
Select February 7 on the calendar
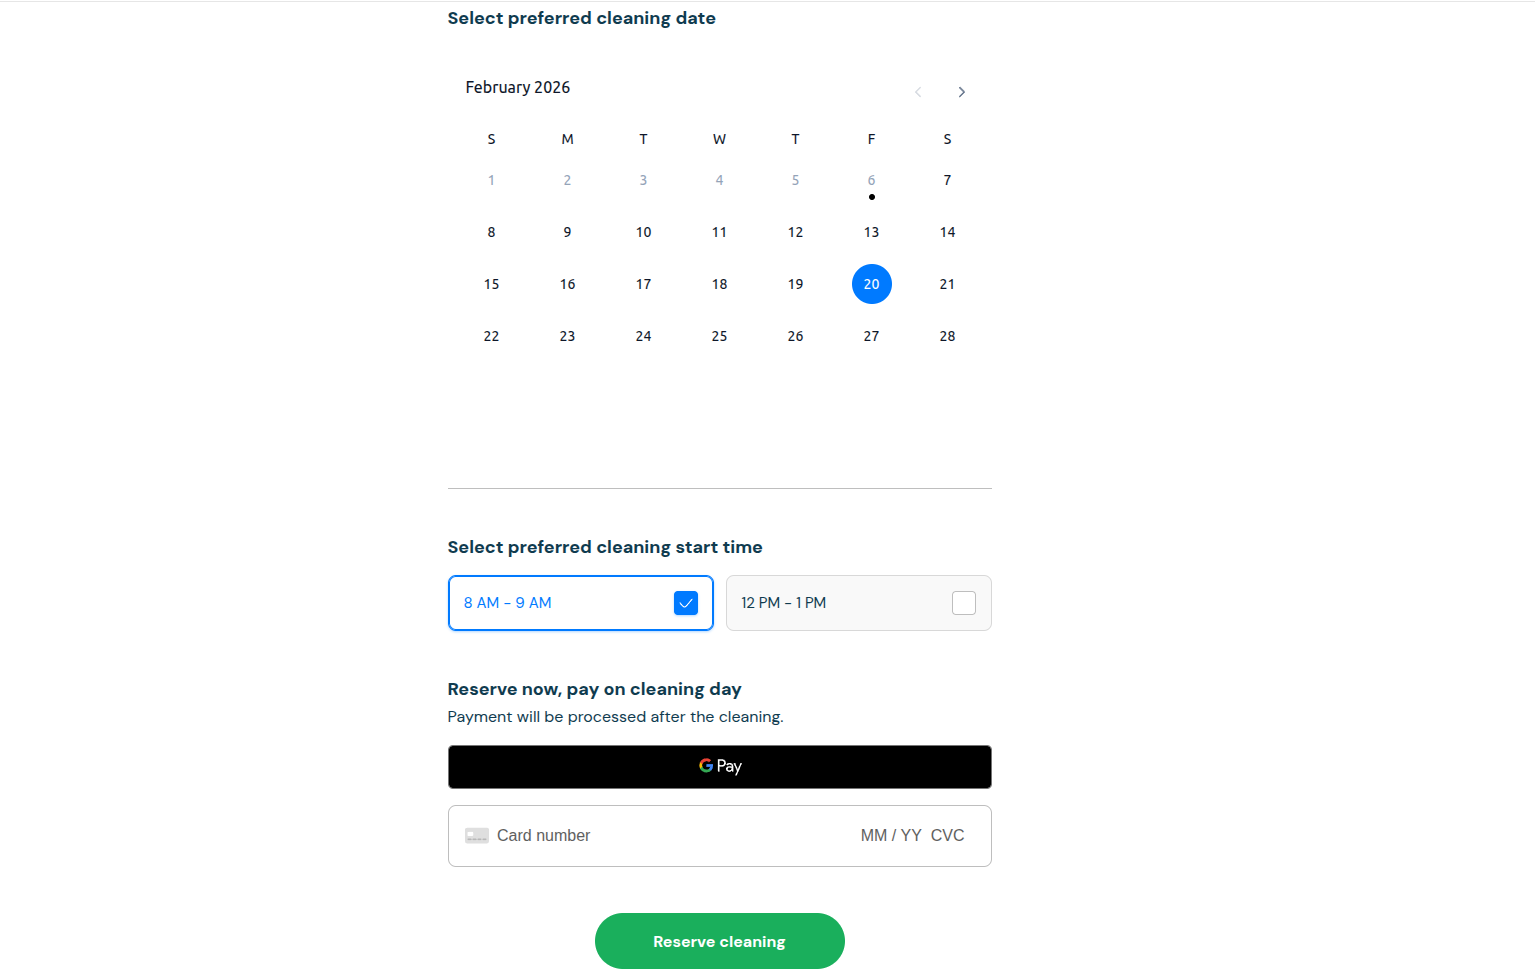[x=947, y=180]
